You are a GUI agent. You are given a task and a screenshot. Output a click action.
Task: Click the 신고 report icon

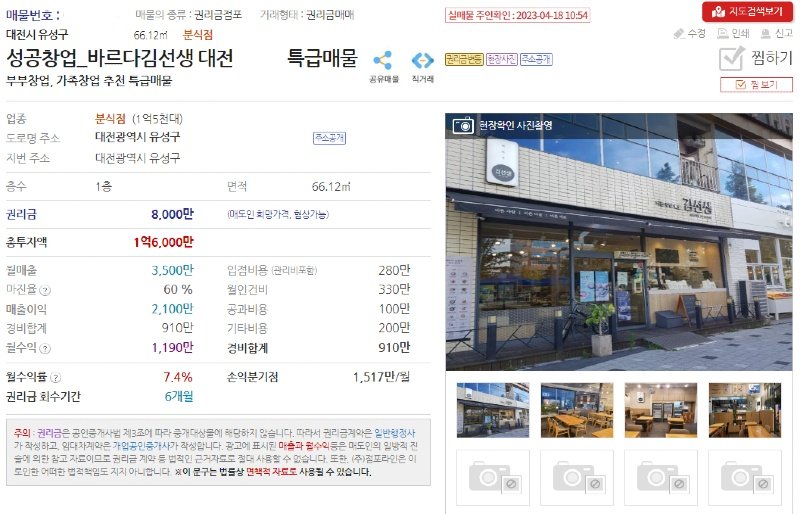click(765, 34)
